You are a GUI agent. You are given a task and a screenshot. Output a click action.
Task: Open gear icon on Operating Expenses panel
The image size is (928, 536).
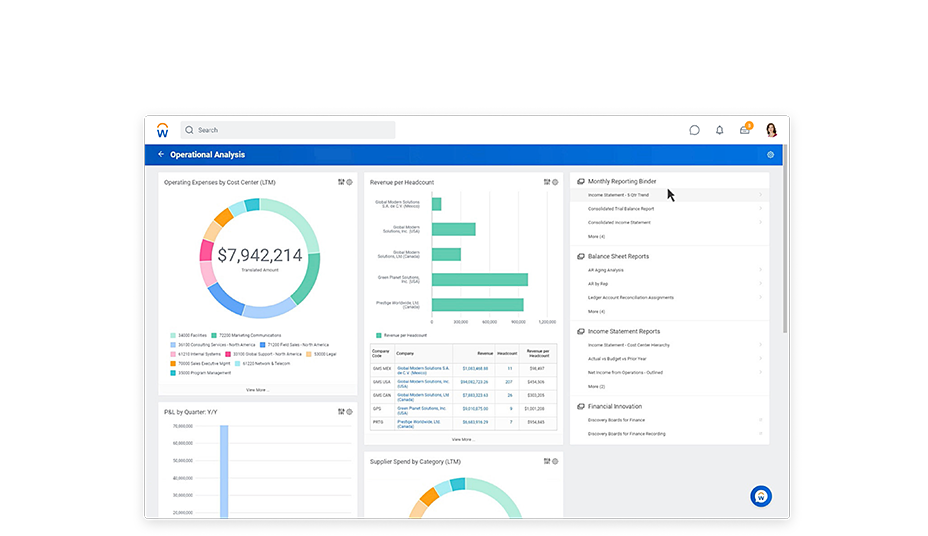349,182
